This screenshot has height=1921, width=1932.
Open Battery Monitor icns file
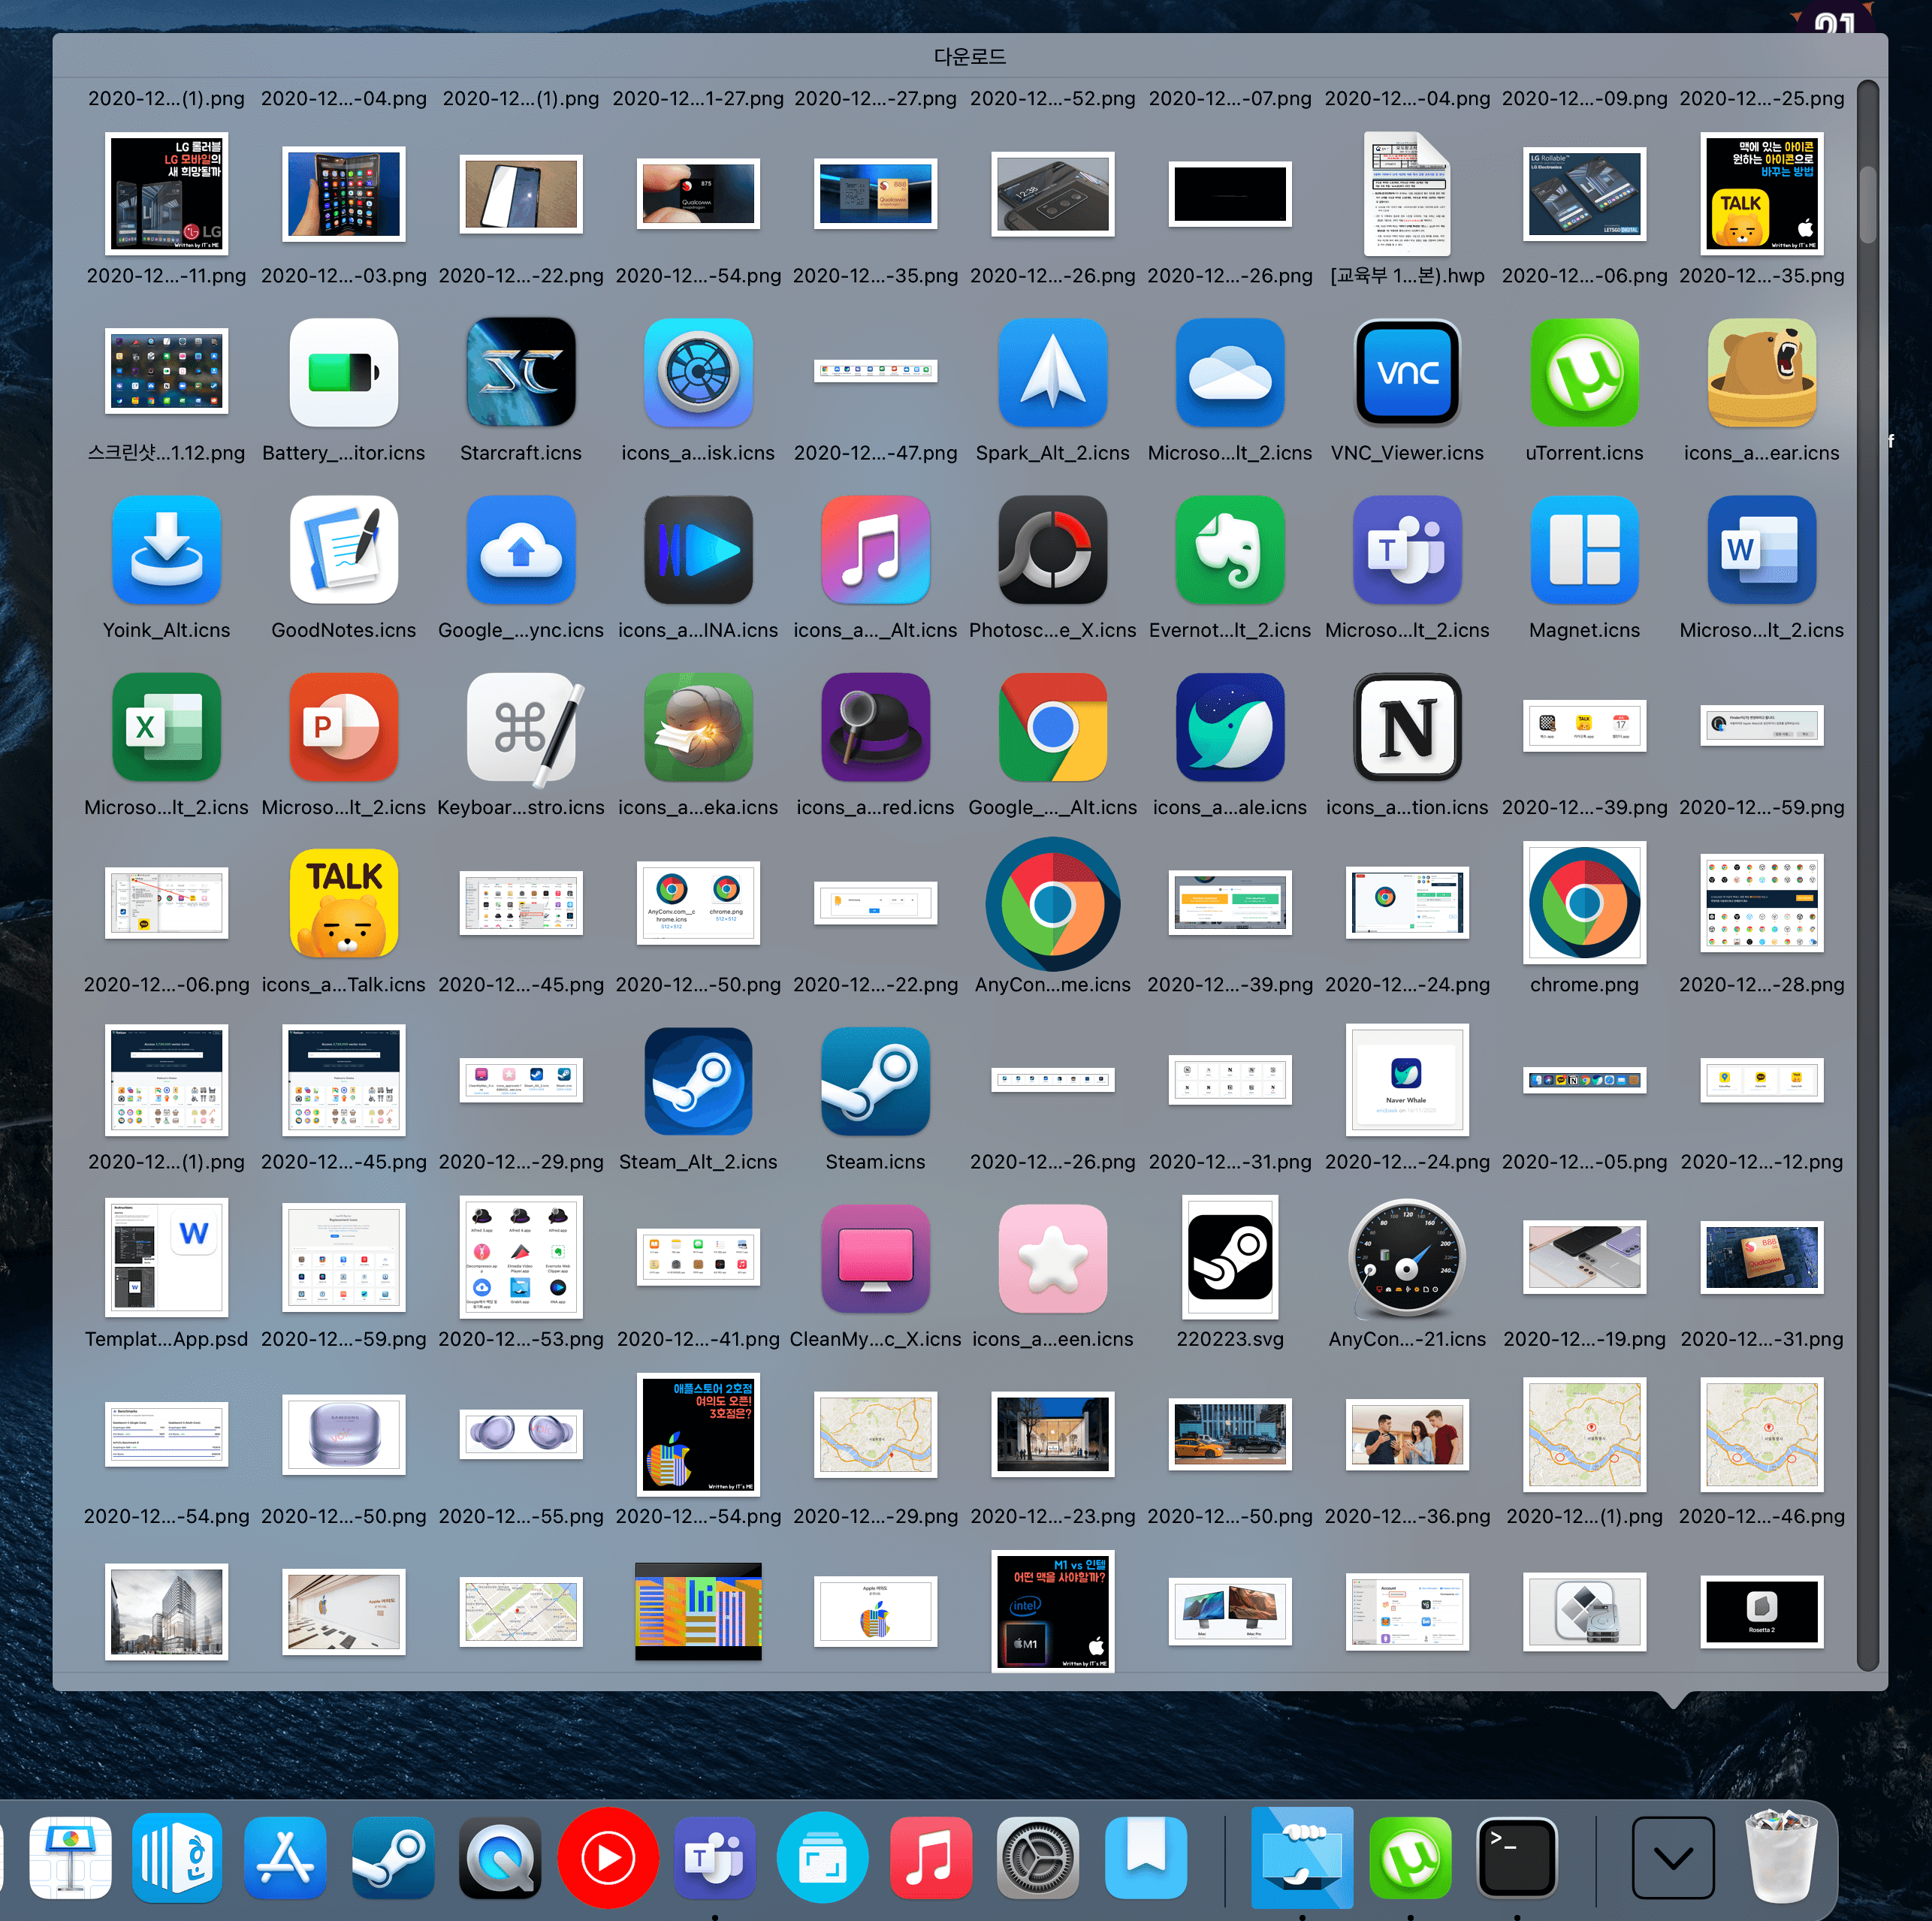343,373
